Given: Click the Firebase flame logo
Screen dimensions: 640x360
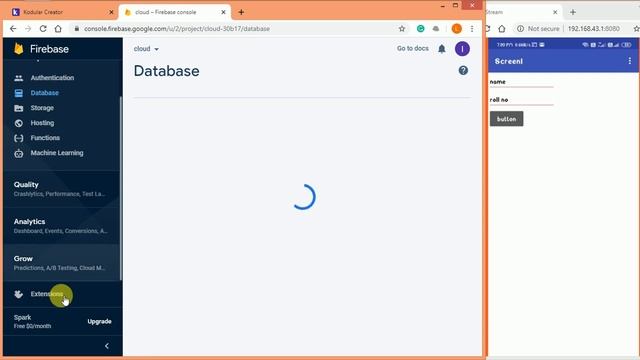Looking at the screenshot, I should point(18,49).
